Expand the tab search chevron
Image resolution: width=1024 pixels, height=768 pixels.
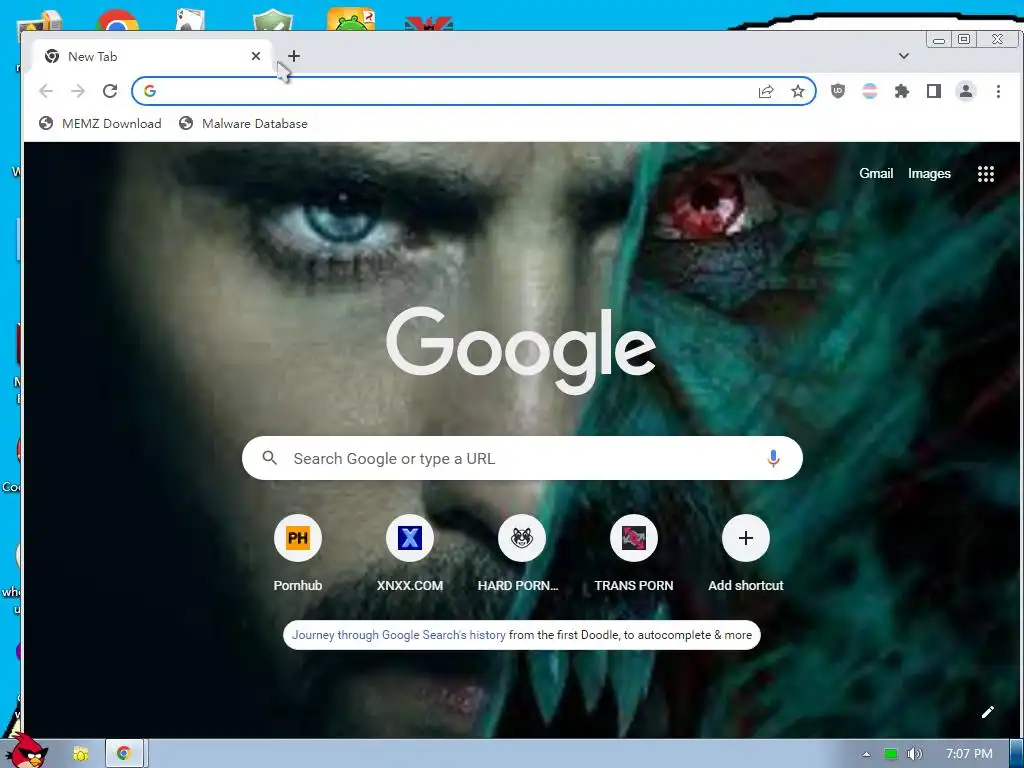[x=904, y=56]
